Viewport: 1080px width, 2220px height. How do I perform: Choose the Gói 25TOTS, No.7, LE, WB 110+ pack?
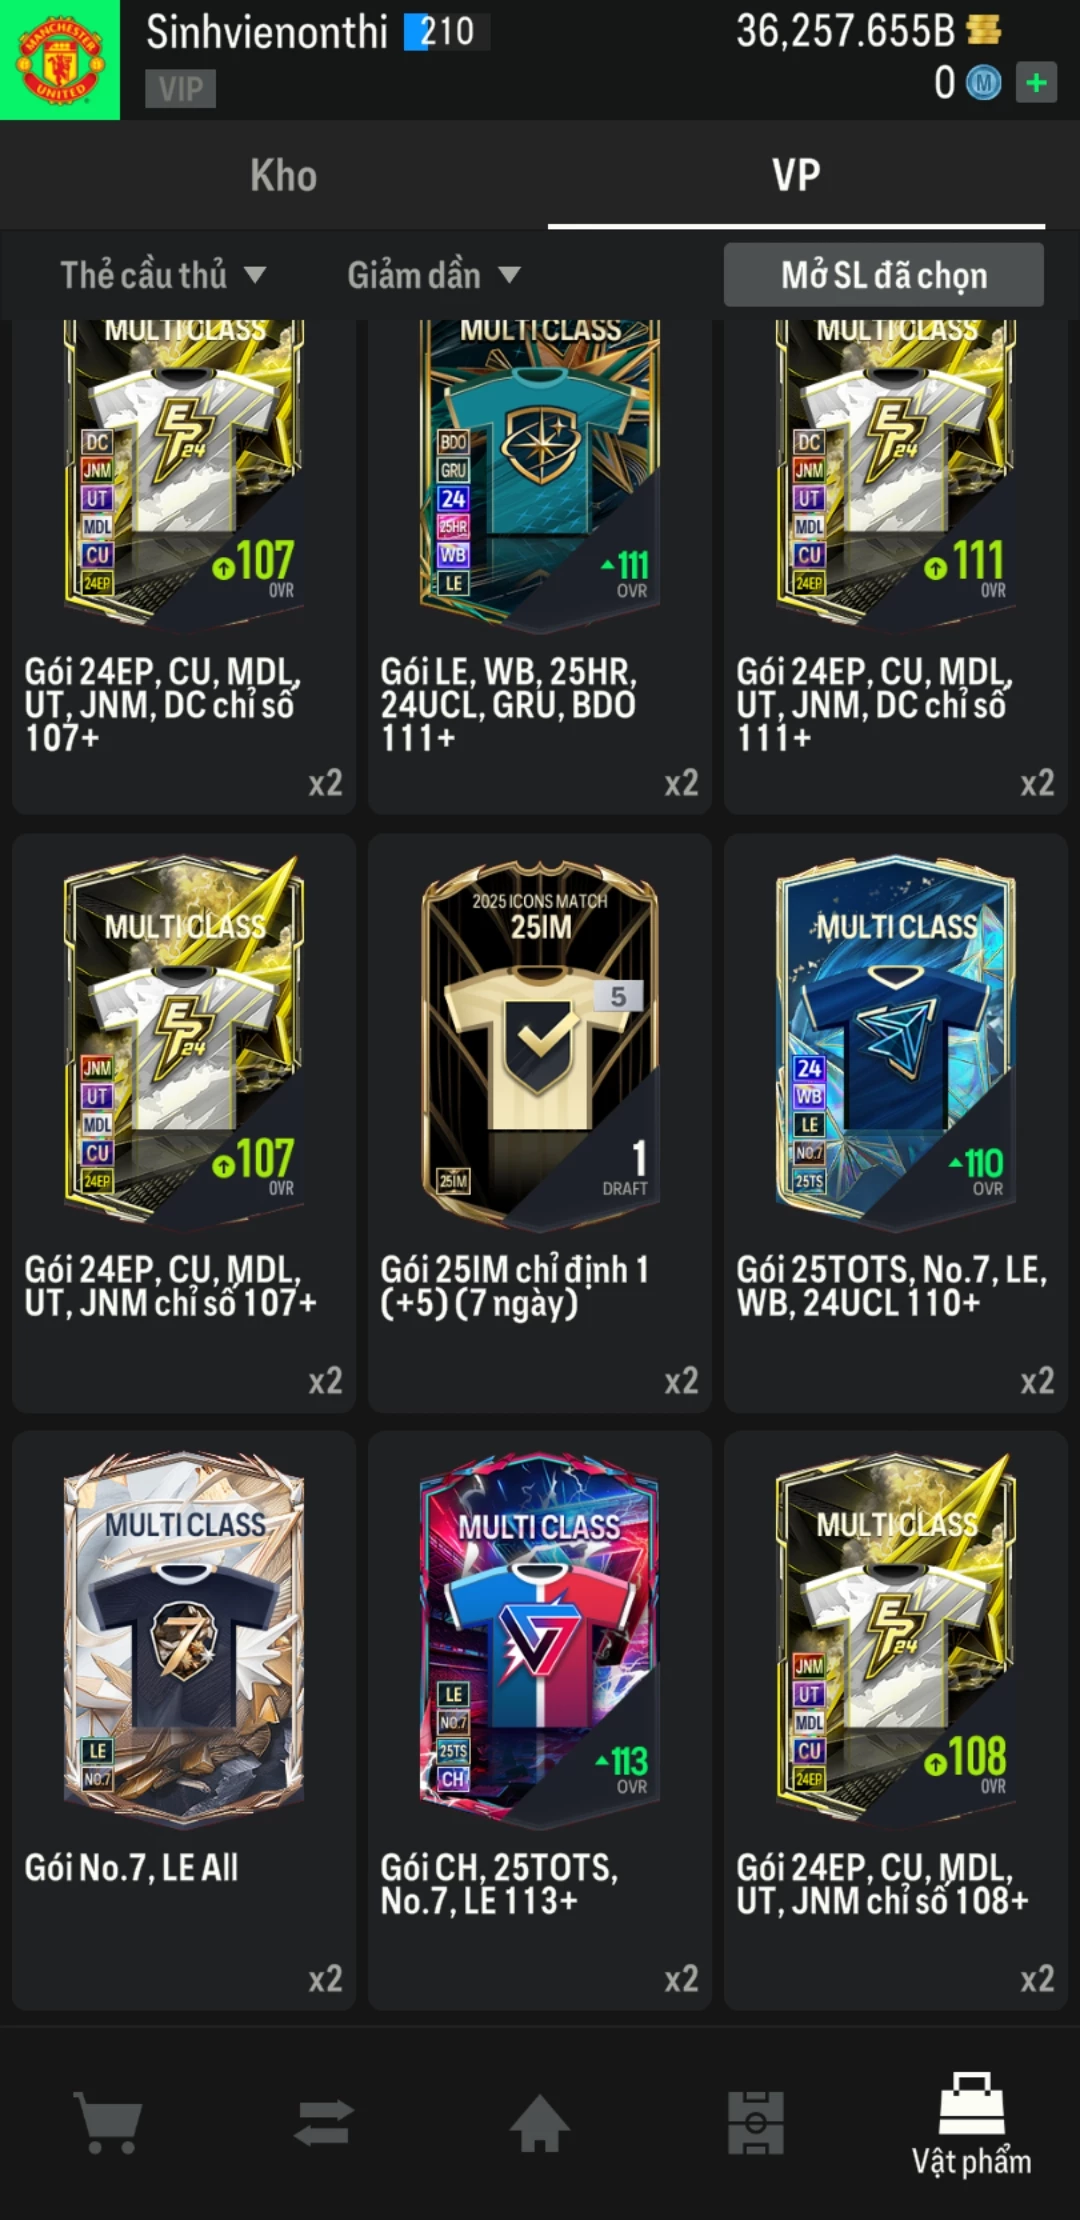(896, 1122)
